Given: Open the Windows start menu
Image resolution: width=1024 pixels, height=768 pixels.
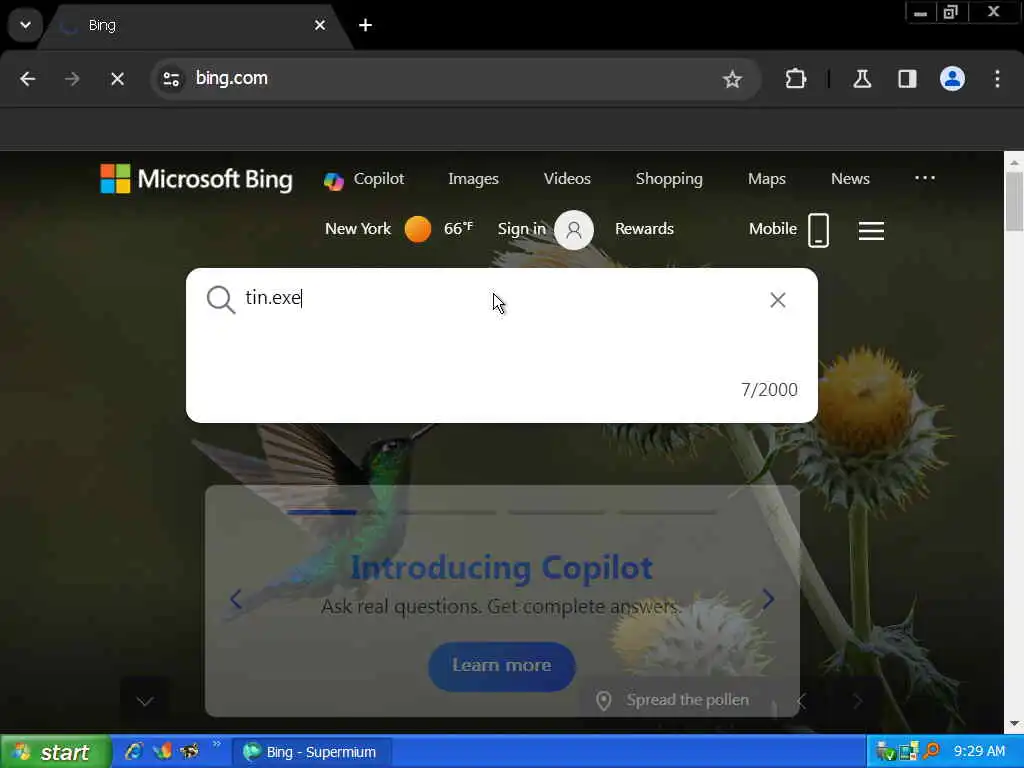Looking at the screenshot, I should coord(55,752).
